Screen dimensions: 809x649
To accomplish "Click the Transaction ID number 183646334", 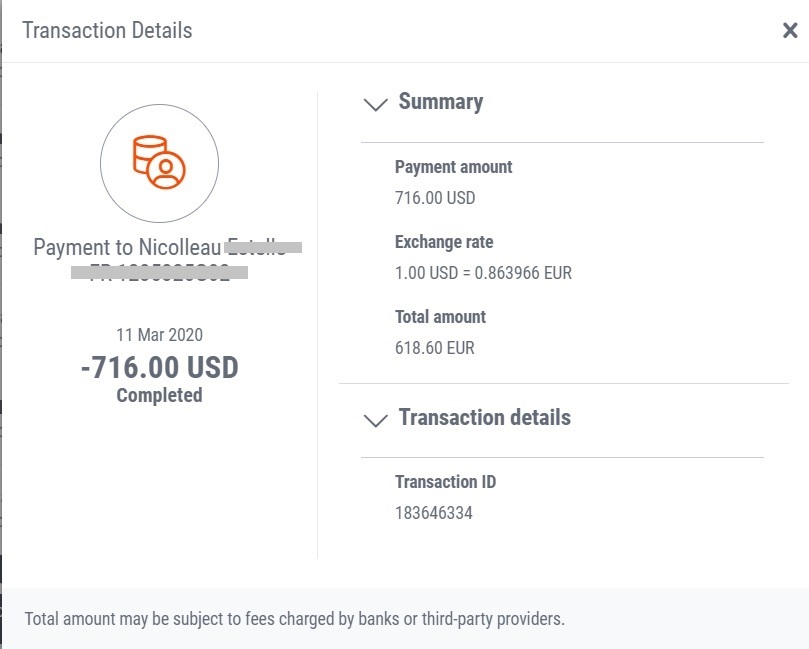I will (x=434, y=513).
